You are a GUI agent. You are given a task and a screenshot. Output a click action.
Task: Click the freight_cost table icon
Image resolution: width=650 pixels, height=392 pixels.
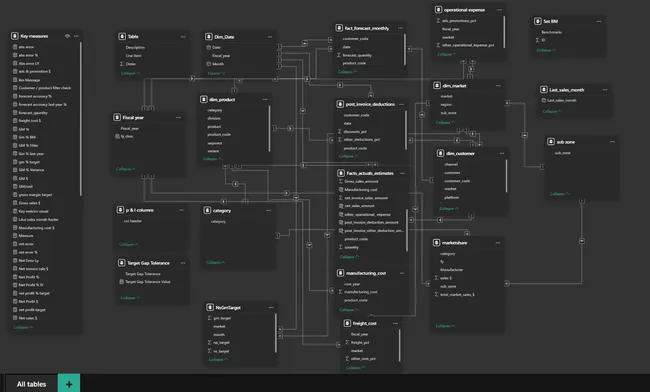pyautogui.click(x=347, y=323)
